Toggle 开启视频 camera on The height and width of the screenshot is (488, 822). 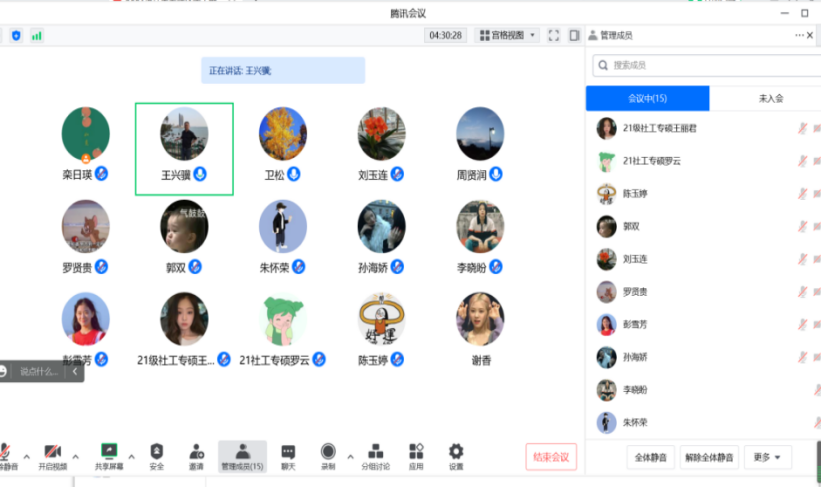pos(53,455)
